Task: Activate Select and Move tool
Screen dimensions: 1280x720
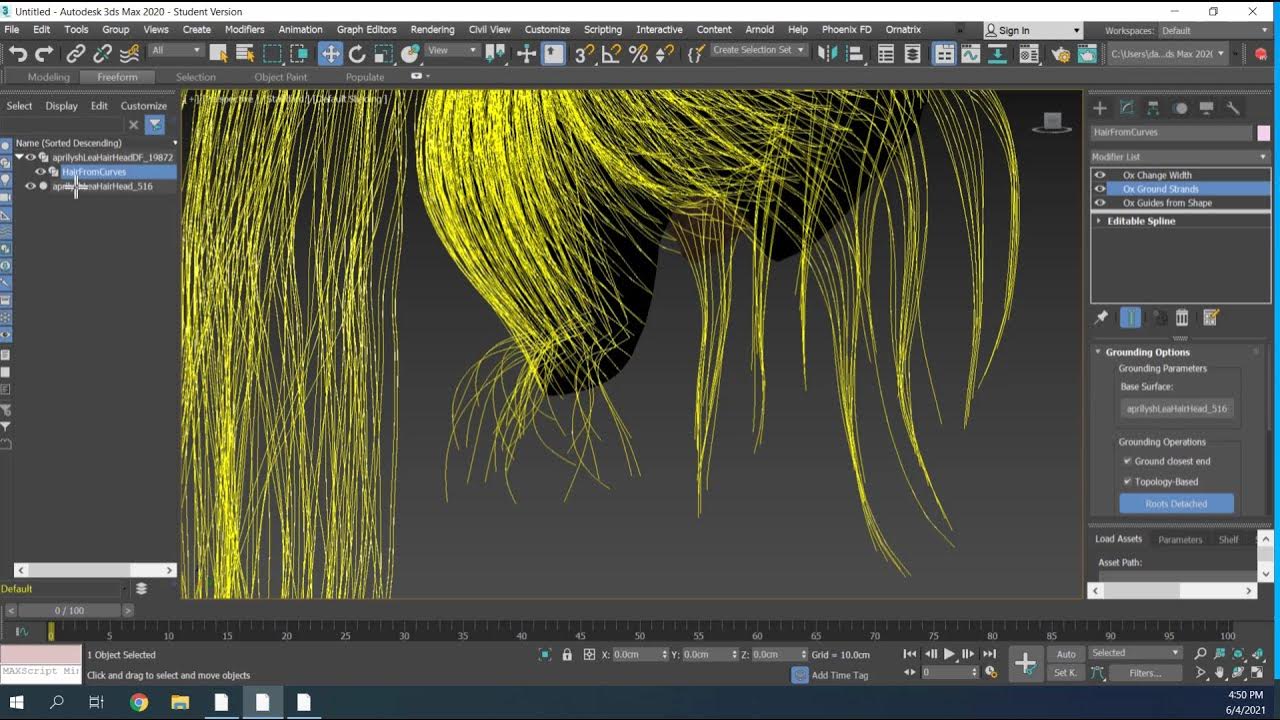Action: (330, 54)
